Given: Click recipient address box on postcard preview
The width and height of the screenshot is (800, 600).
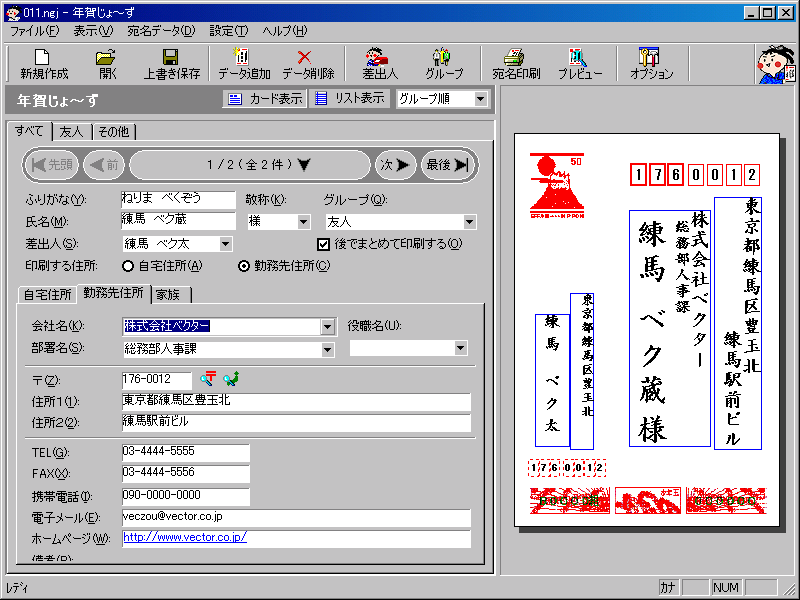Looking at the screenshot, I should pyautogui.click(x=738, y=323).
